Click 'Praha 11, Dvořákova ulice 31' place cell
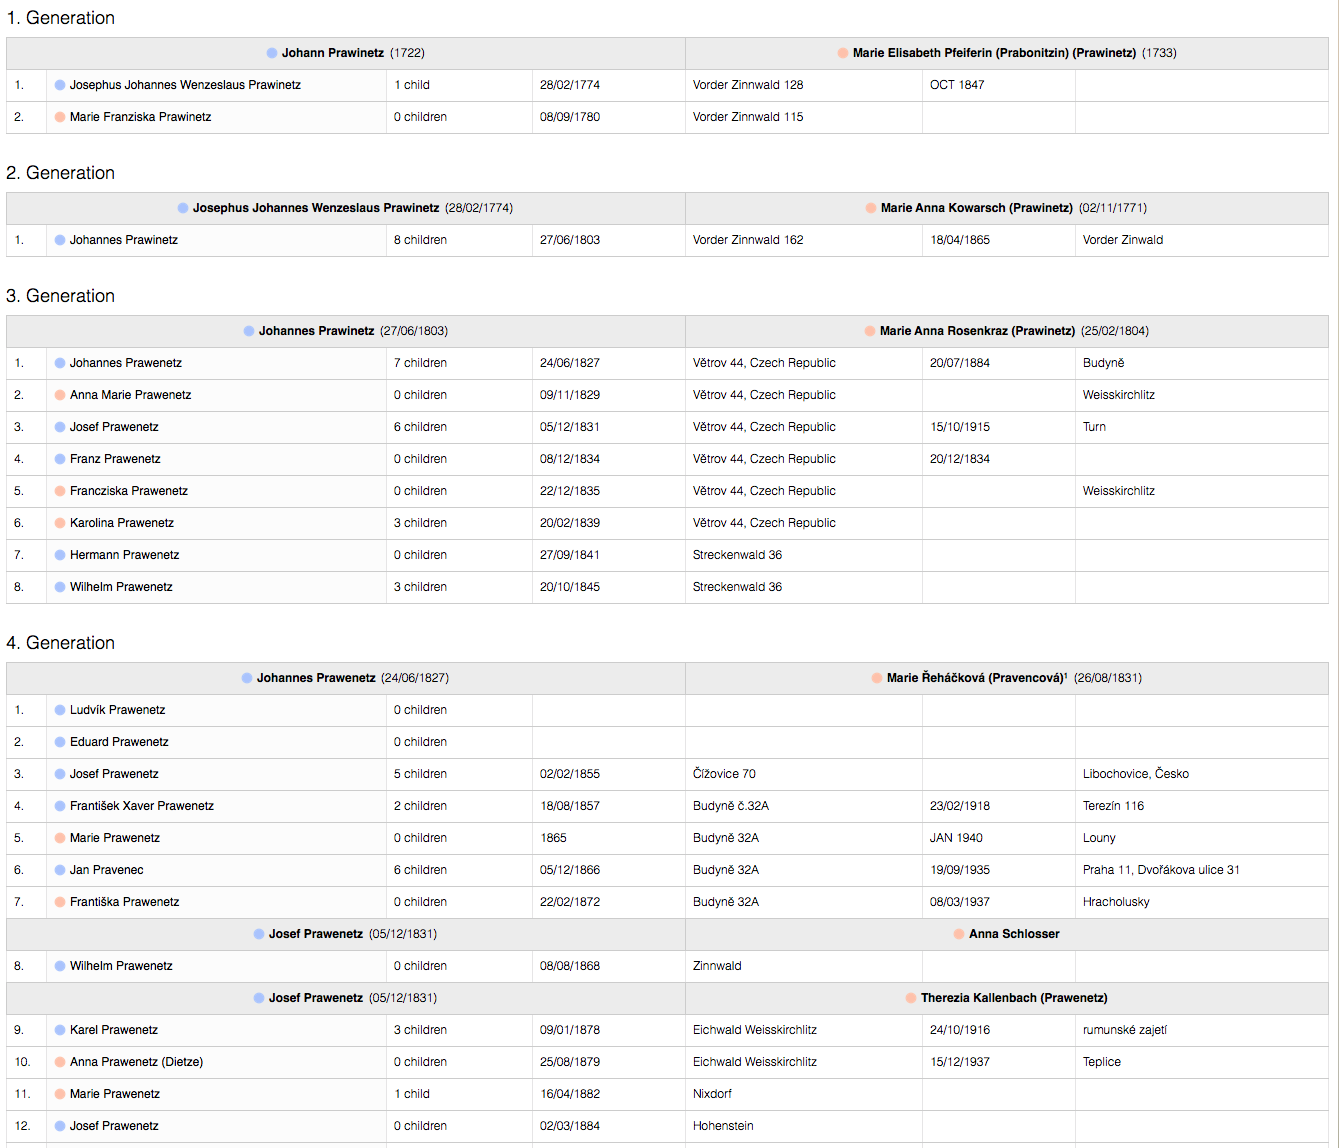 [1161, 870]
